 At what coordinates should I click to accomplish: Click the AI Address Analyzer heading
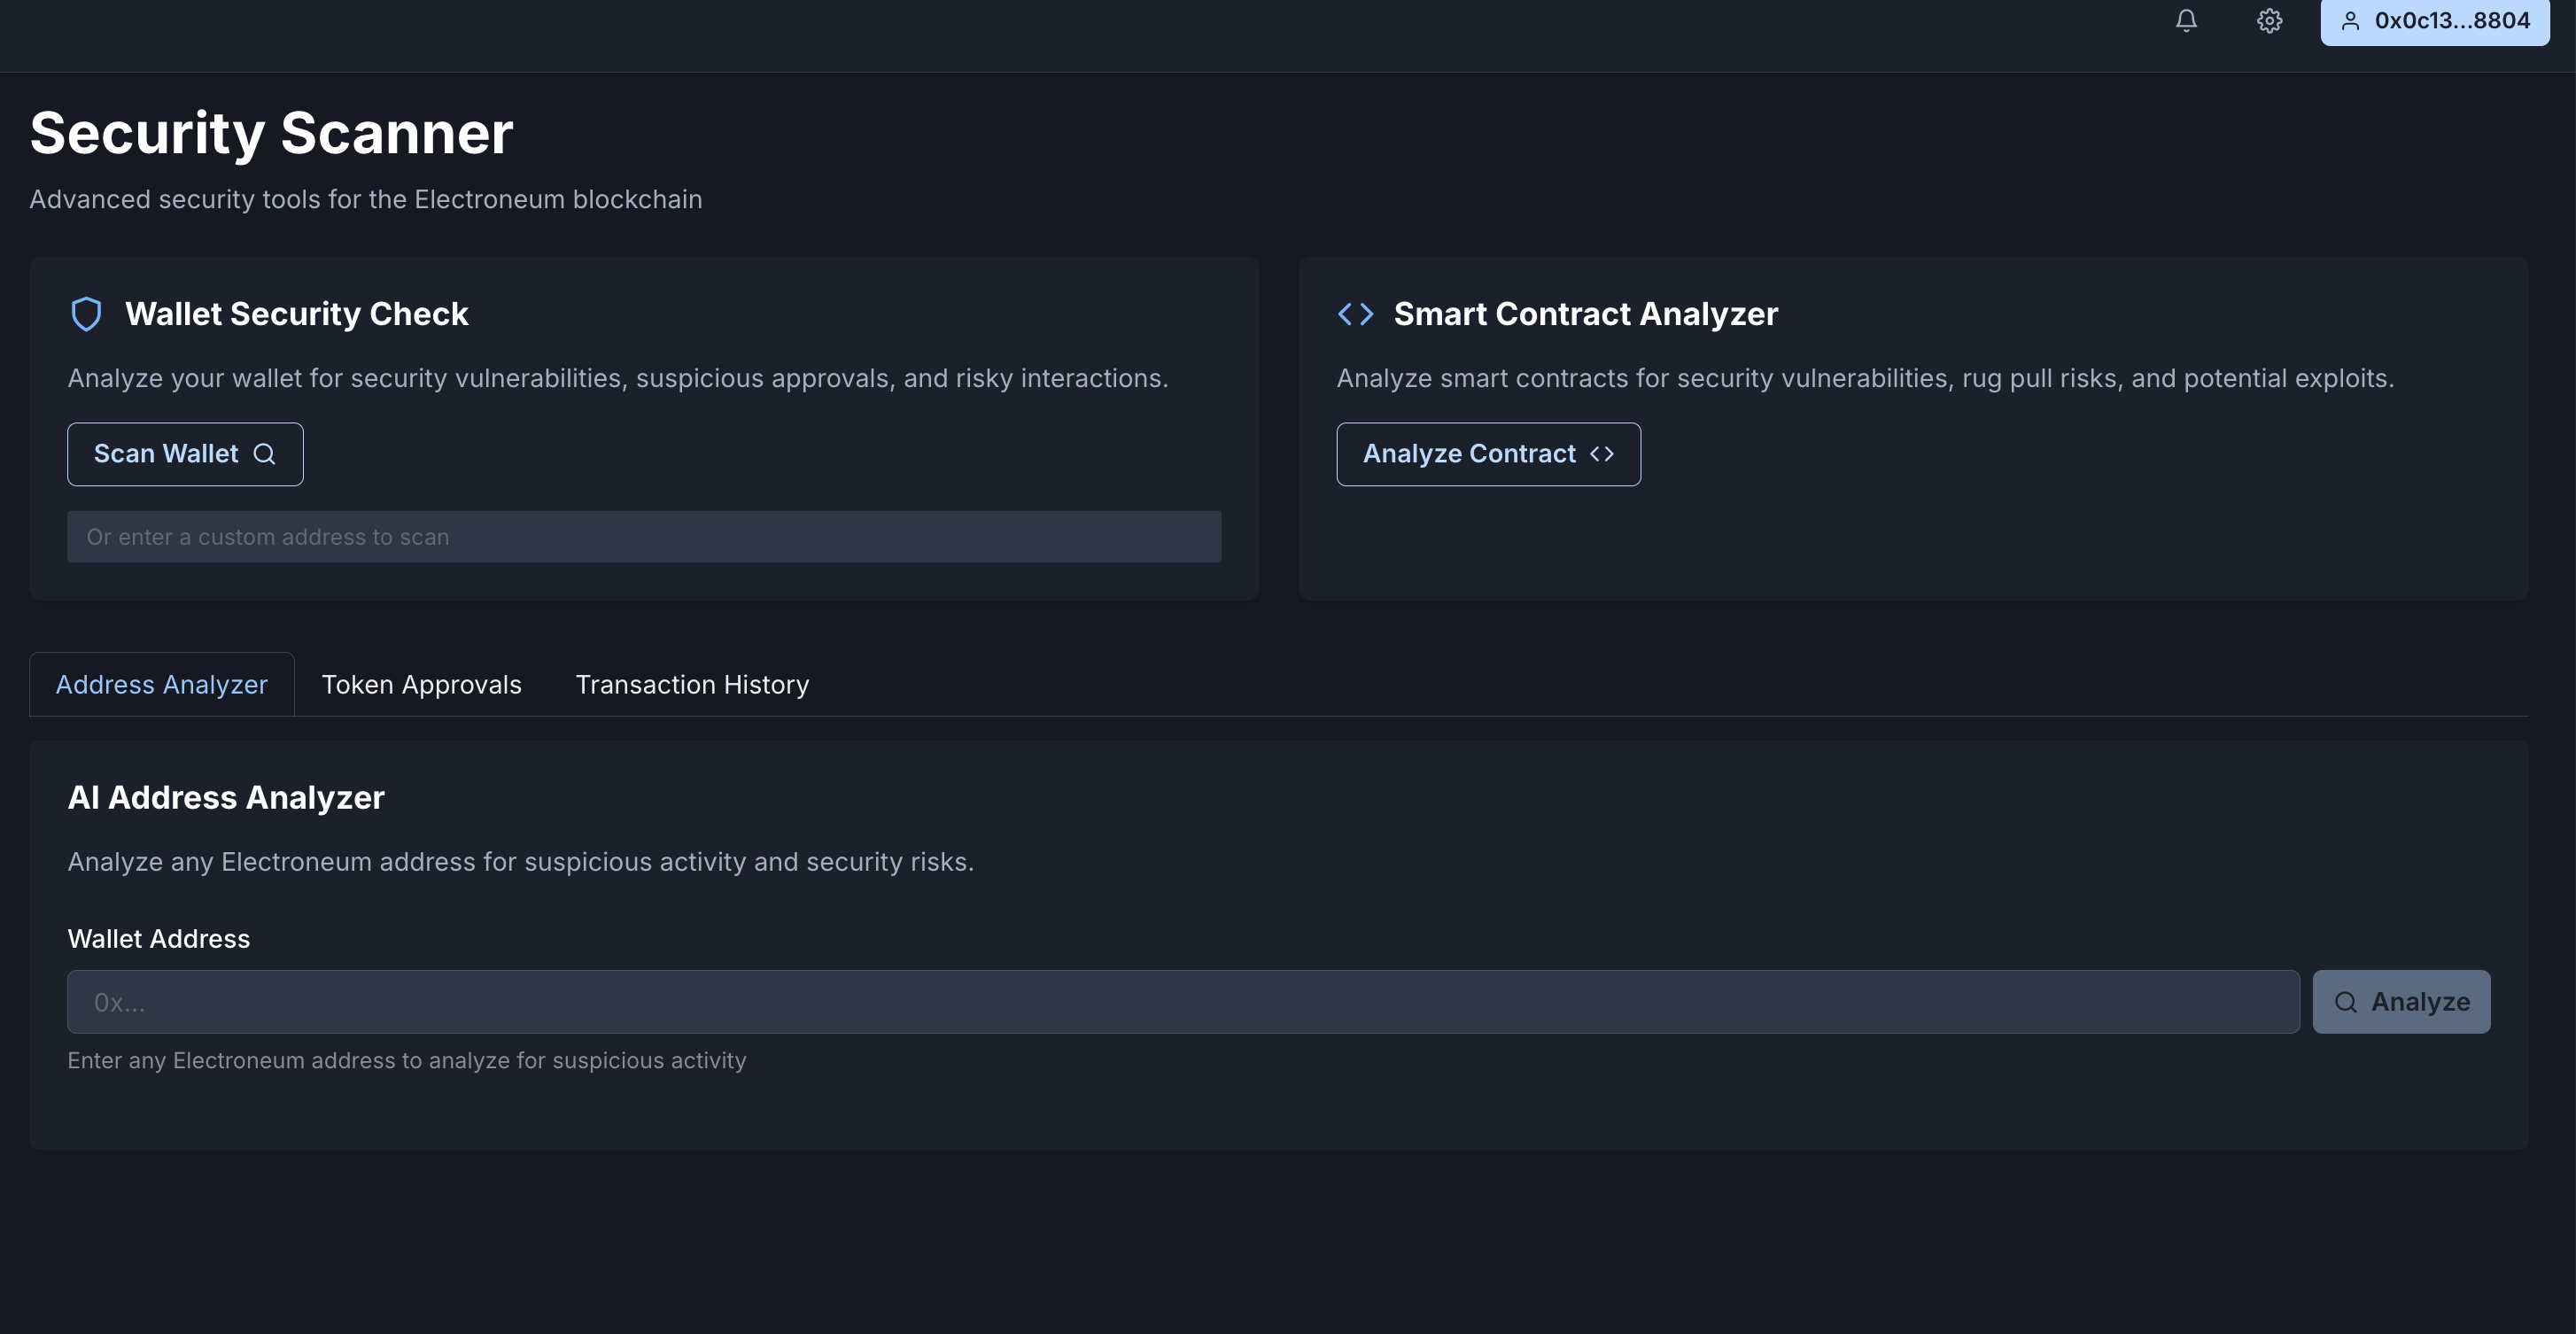click(x=226, y=798)
